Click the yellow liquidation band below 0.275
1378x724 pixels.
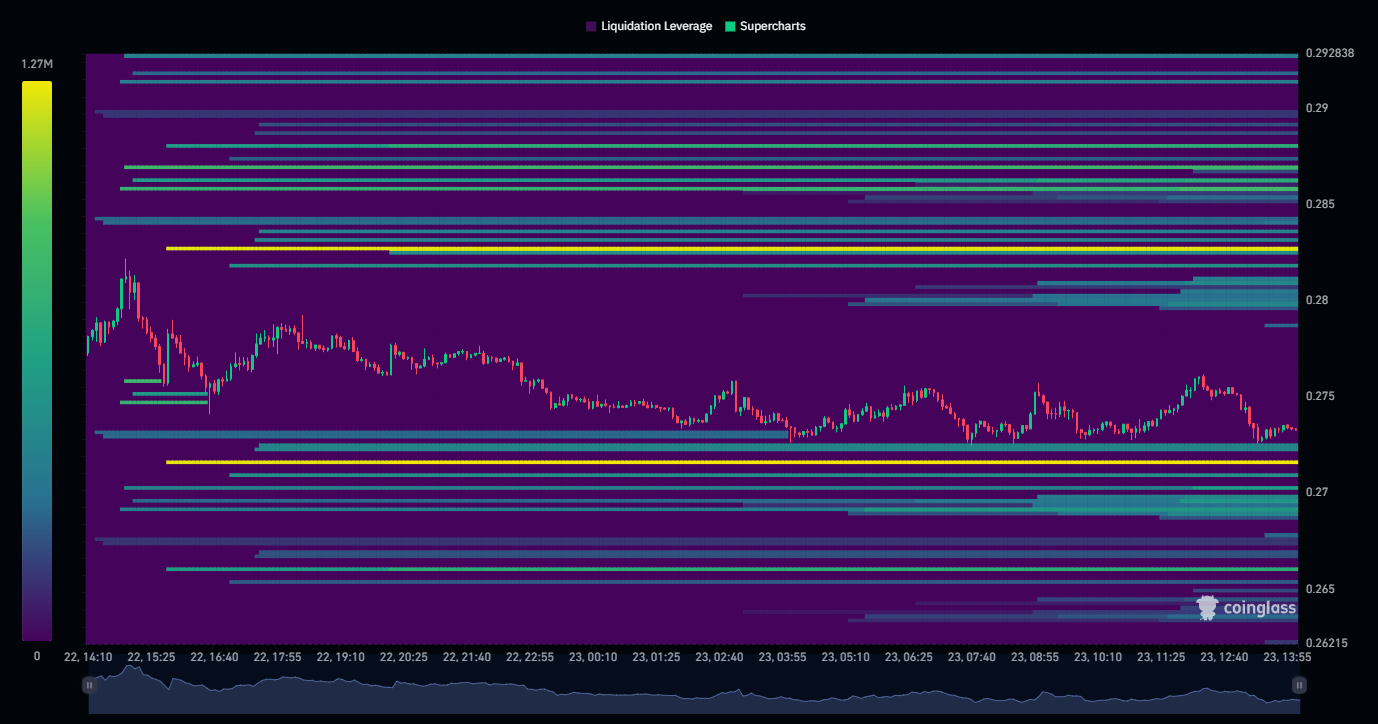click(732, 462)
